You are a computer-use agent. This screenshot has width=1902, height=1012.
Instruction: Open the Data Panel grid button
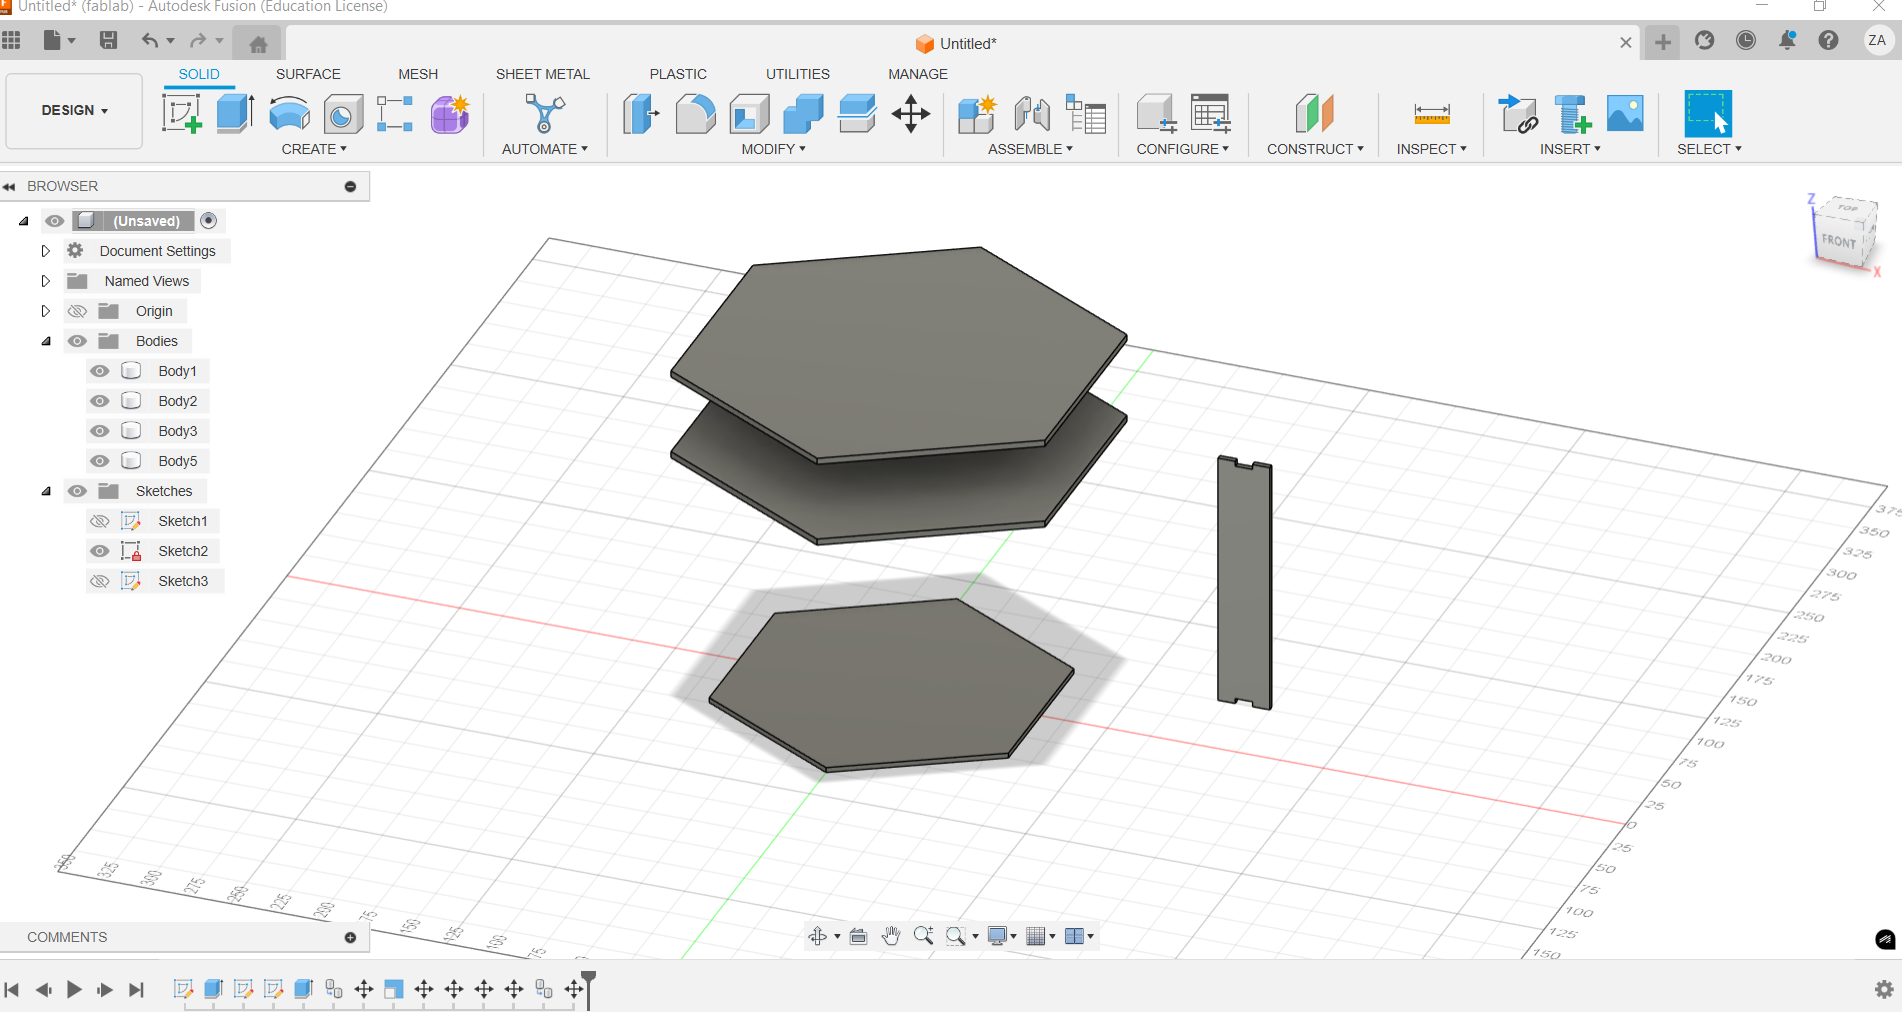coord(12,40)
